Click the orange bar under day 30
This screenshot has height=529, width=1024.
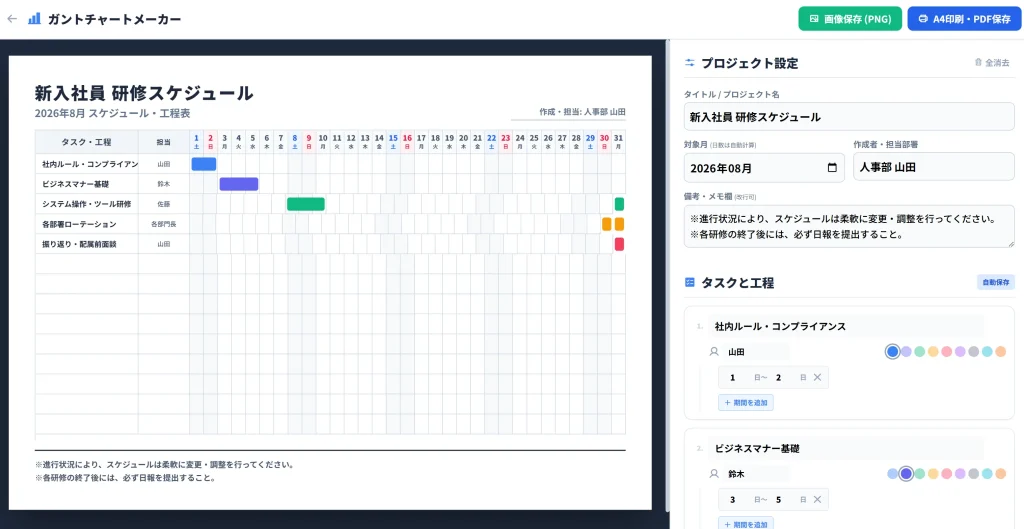(606, 224)
